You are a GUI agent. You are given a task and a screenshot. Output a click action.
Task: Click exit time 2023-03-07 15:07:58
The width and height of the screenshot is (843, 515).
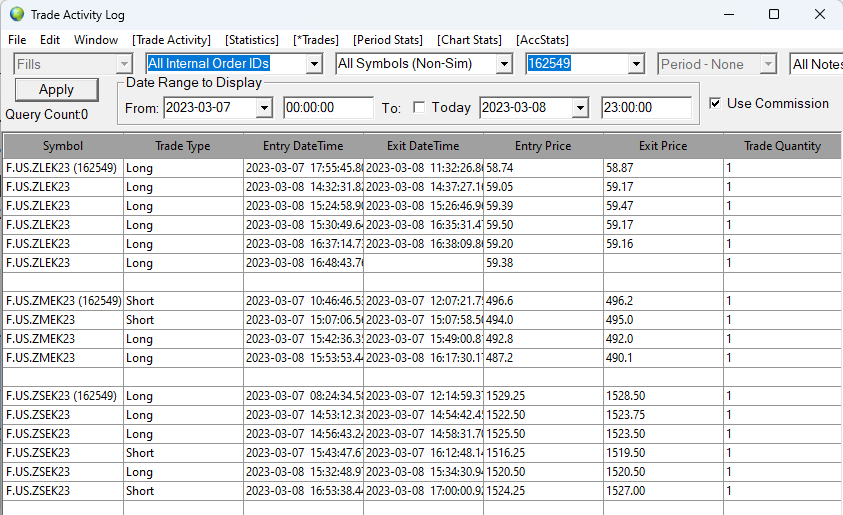tap(424, 319)
